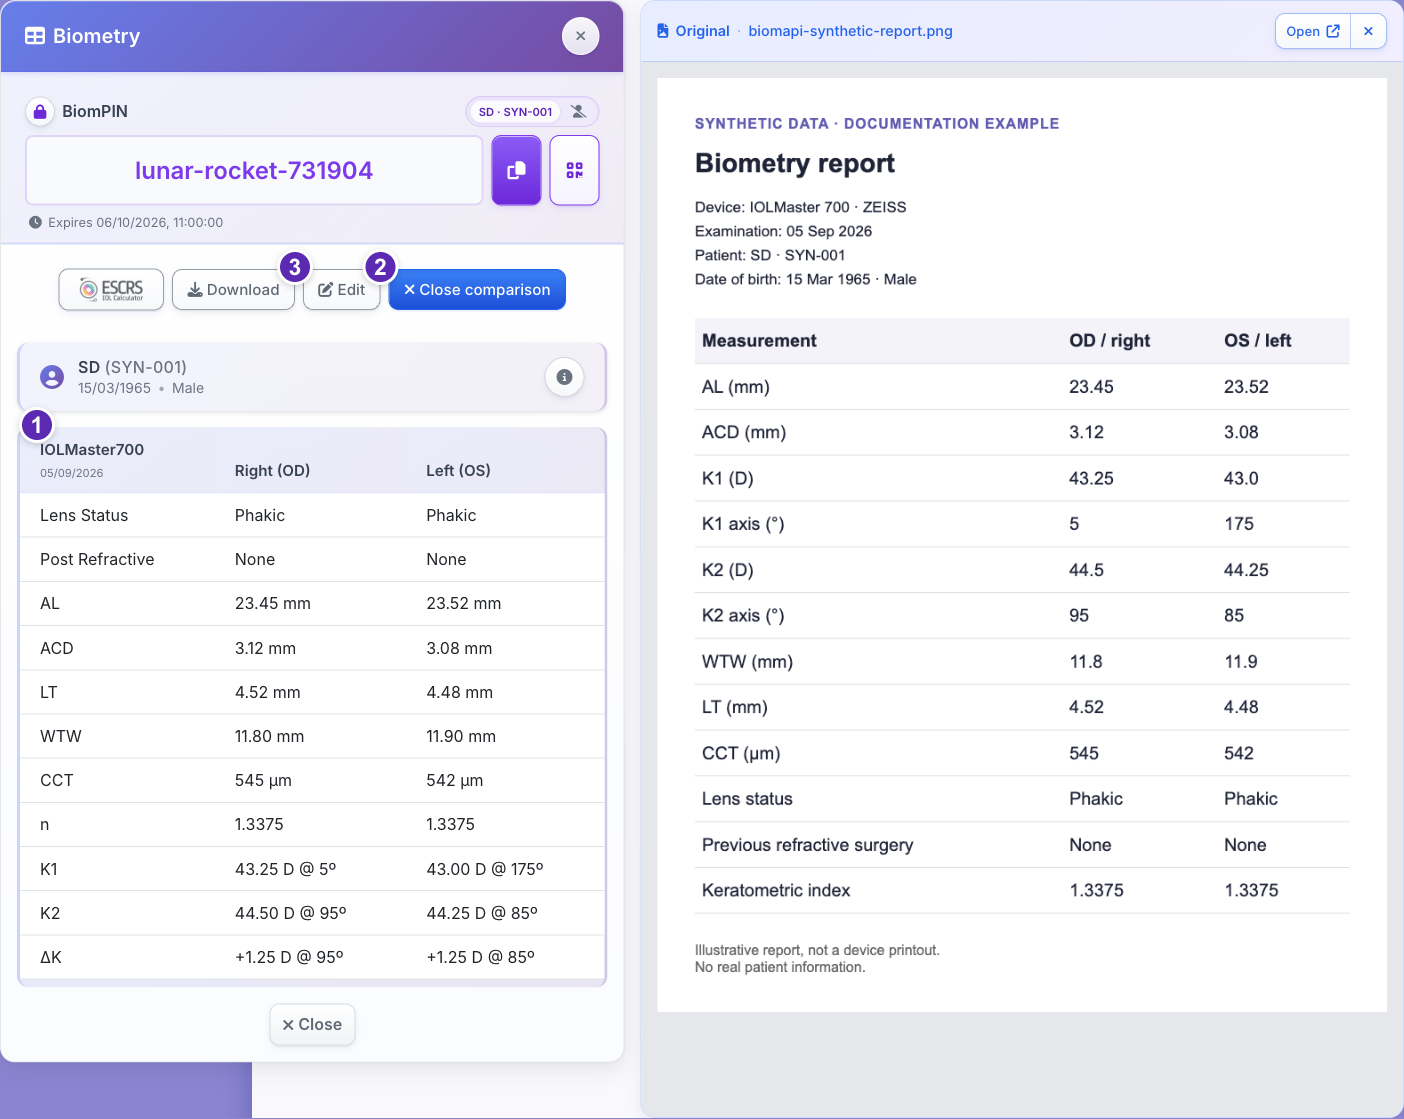
Task: Download the biometry data
Action: point(233,290)
